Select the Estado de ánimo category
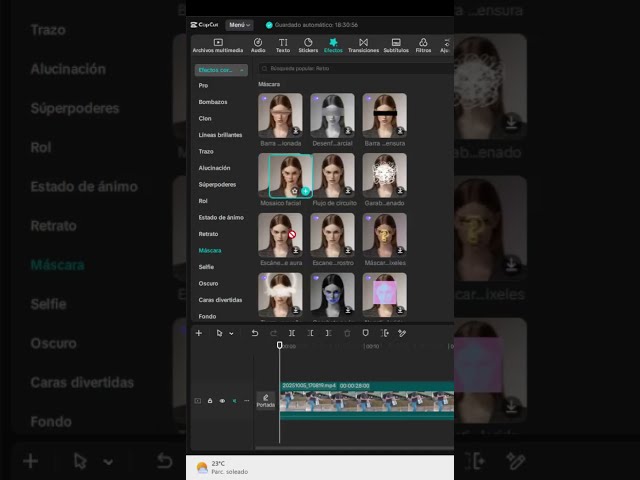This screenshot has height=480, width=640. [x=221, y=218]
